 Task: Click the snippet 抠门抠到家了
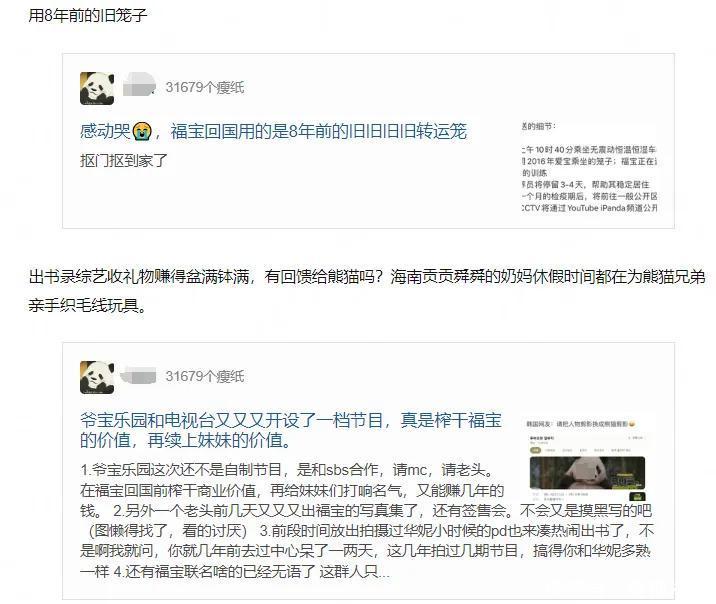click(x=124, y=160)
